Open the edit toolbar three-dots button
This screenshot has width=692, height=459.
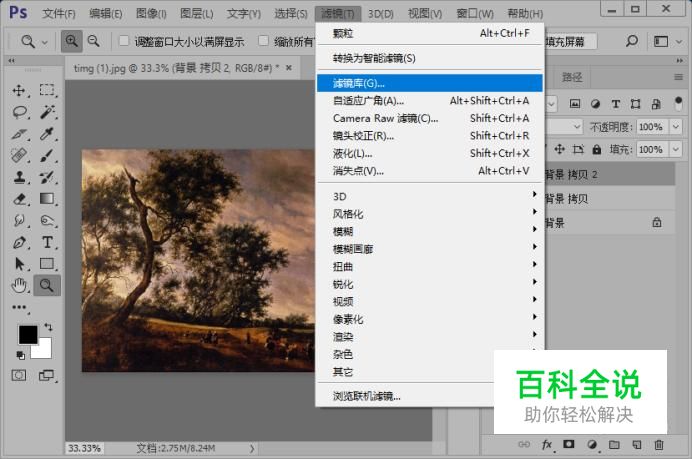(x=19, y=307)
